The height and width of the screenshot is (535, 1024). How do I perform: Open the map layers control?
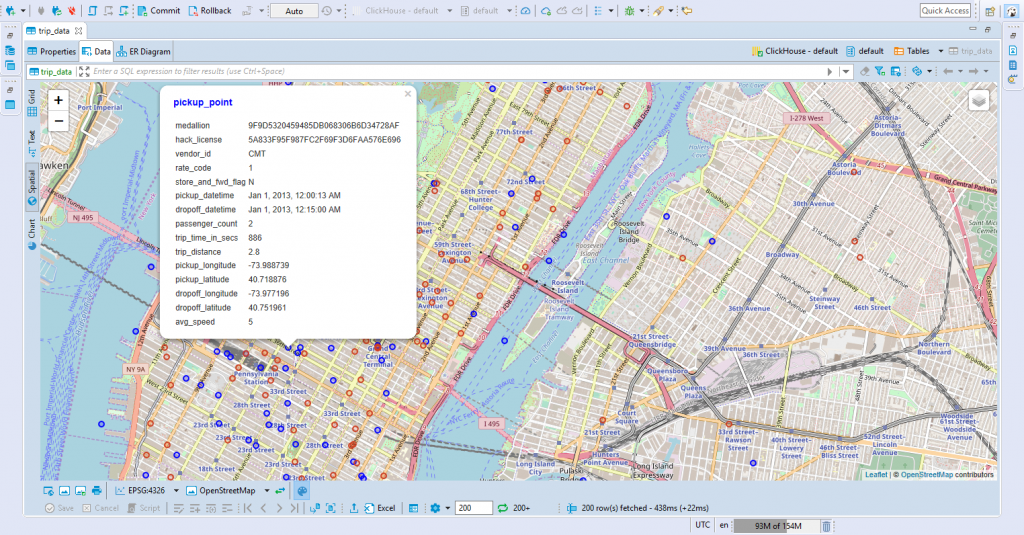pyautogui.click(x=978, y=101)
